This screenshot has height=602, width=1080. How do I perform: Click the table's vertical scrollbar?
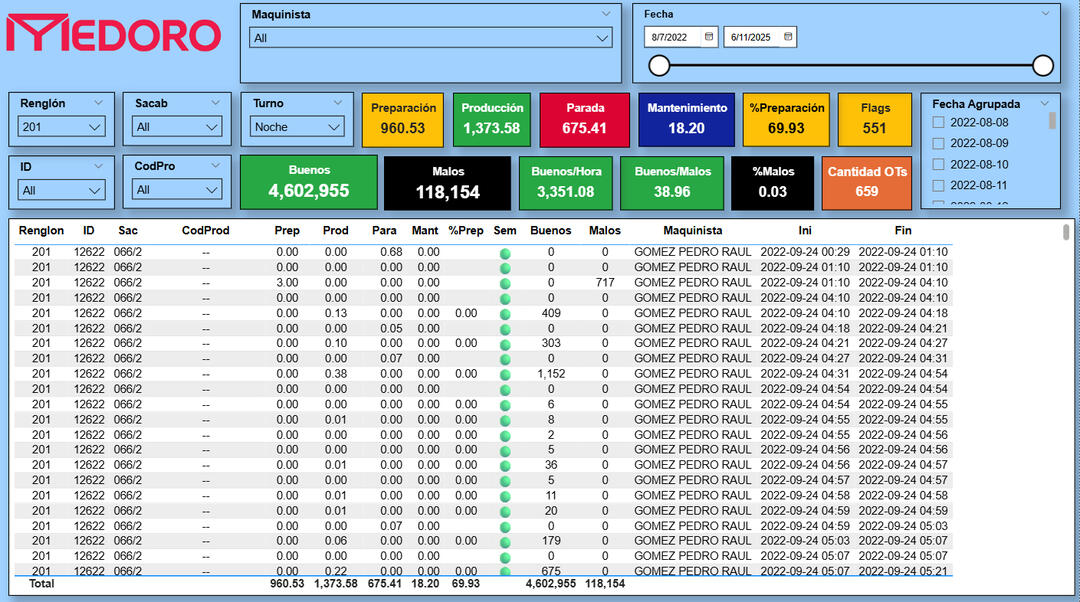1066,233
